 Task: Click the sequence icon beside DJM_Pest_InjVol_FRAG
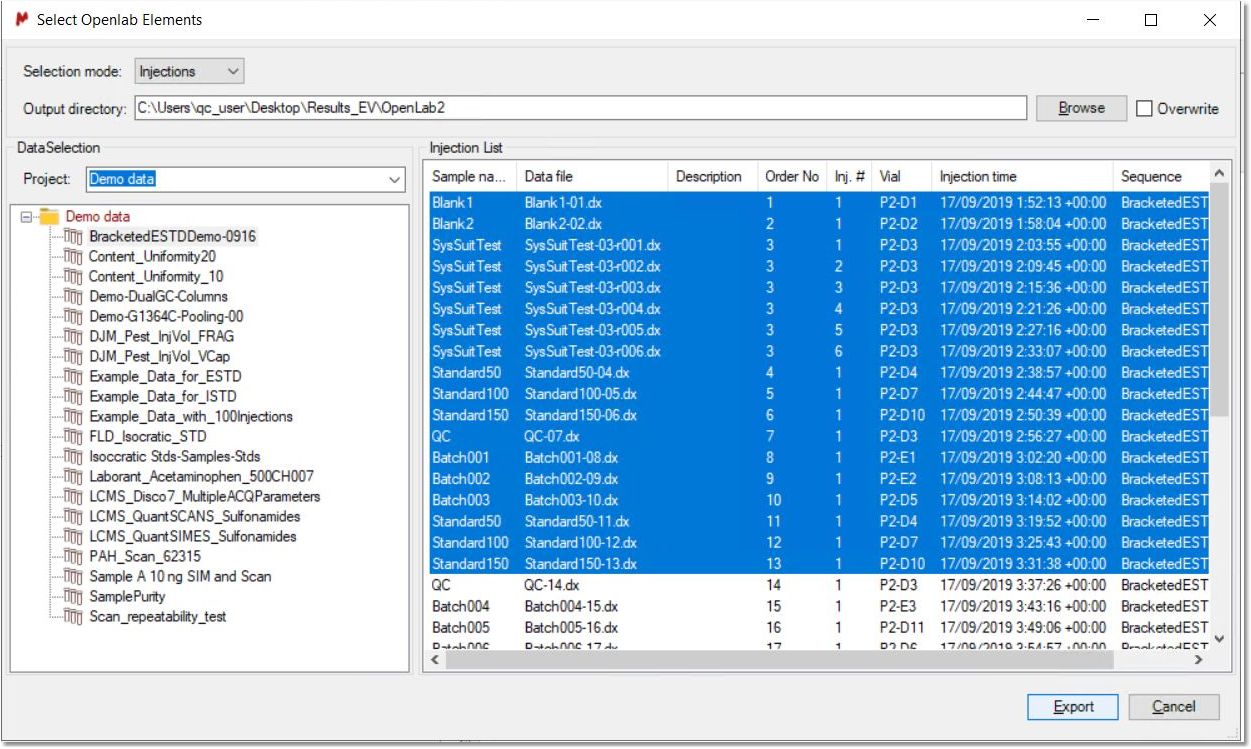pos(73,337)
